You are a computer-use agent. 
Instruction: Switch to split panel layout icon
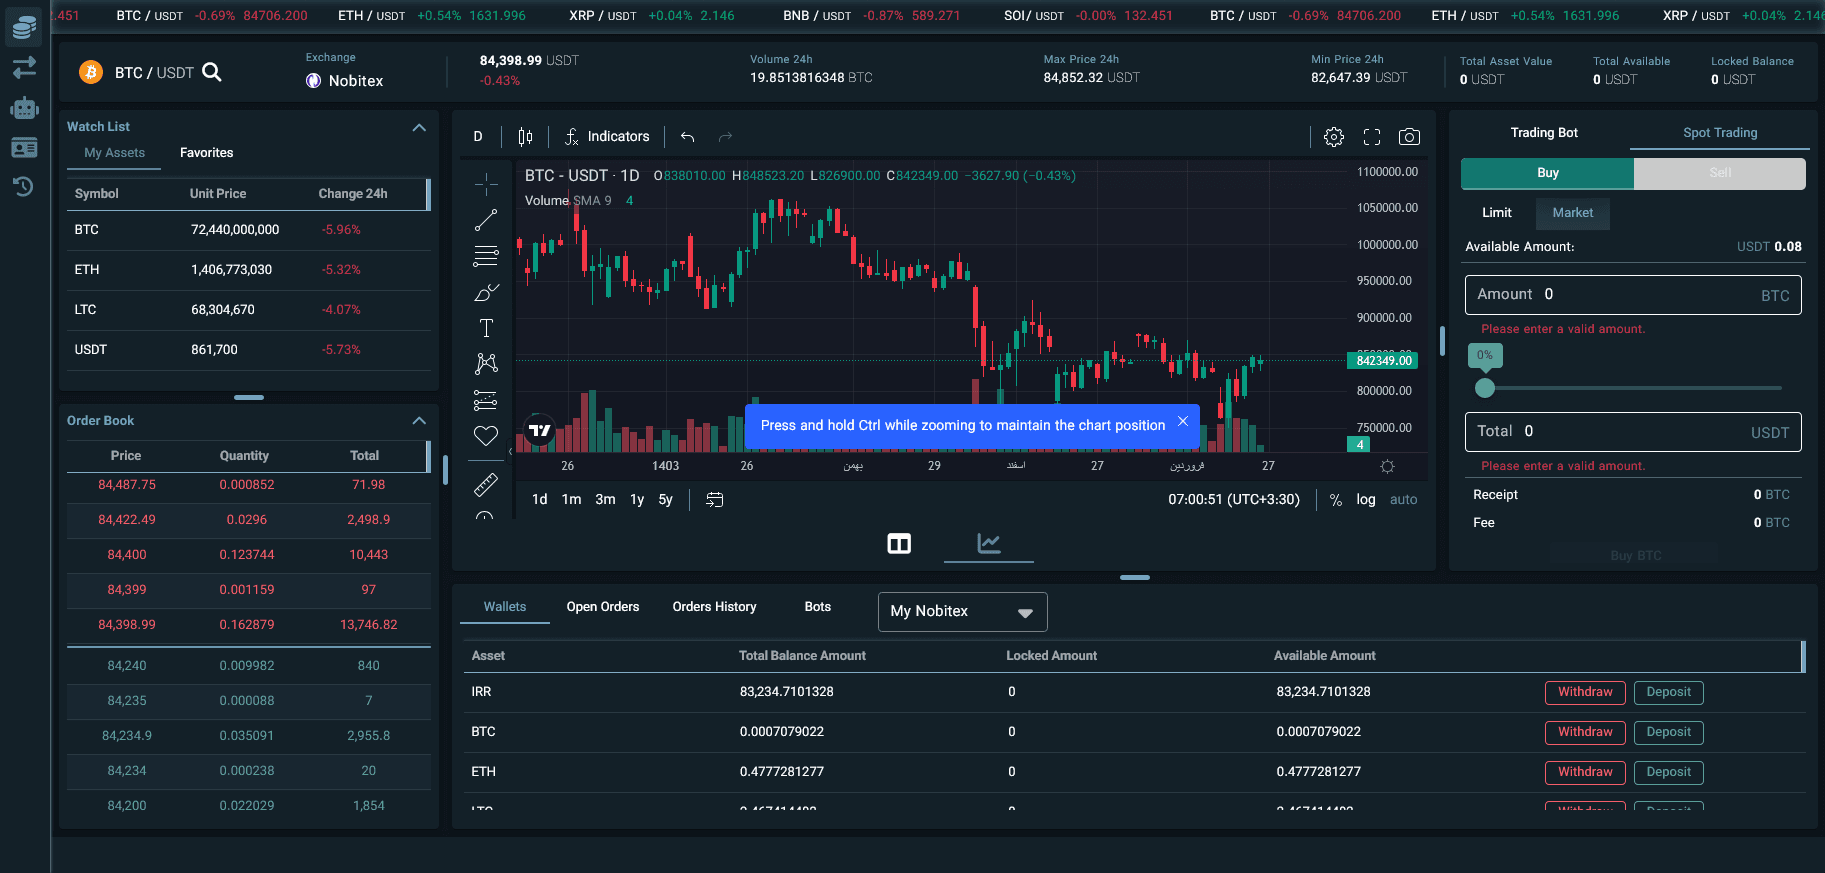pyautogui.click(x=899, y=544)
